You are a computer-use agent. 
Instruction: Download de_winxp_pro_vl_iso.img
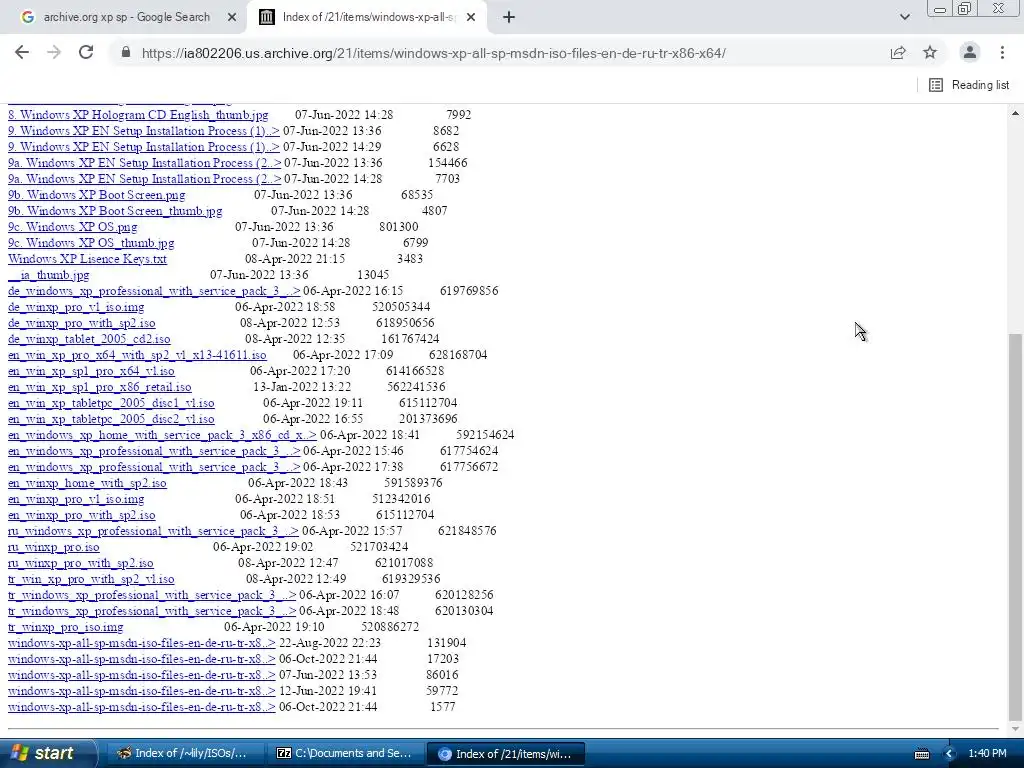76,307
